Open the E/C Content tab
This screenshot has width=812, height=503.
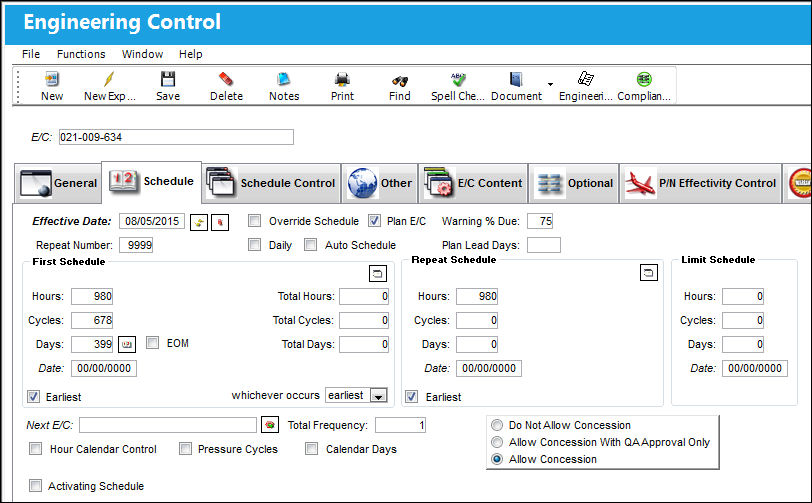tap(473, 183)
